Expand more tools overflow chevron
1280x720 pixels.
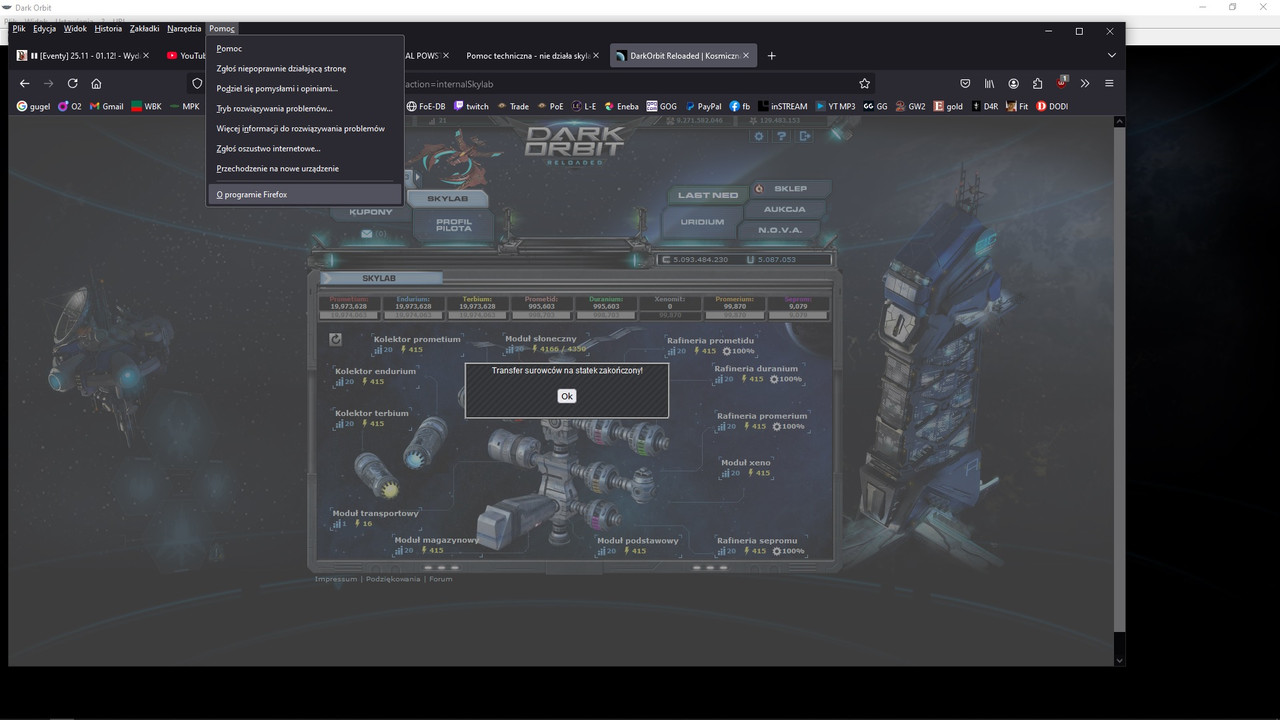tap(1085, 84)
